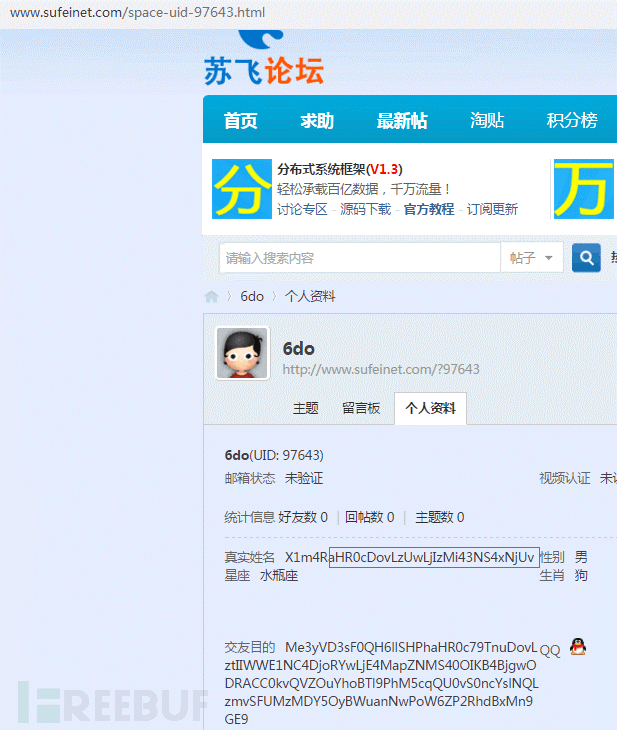The image size is (617, 730).
Task: Click the text line starting zmvSFUMzMDY5
Action: coord(379,701)
